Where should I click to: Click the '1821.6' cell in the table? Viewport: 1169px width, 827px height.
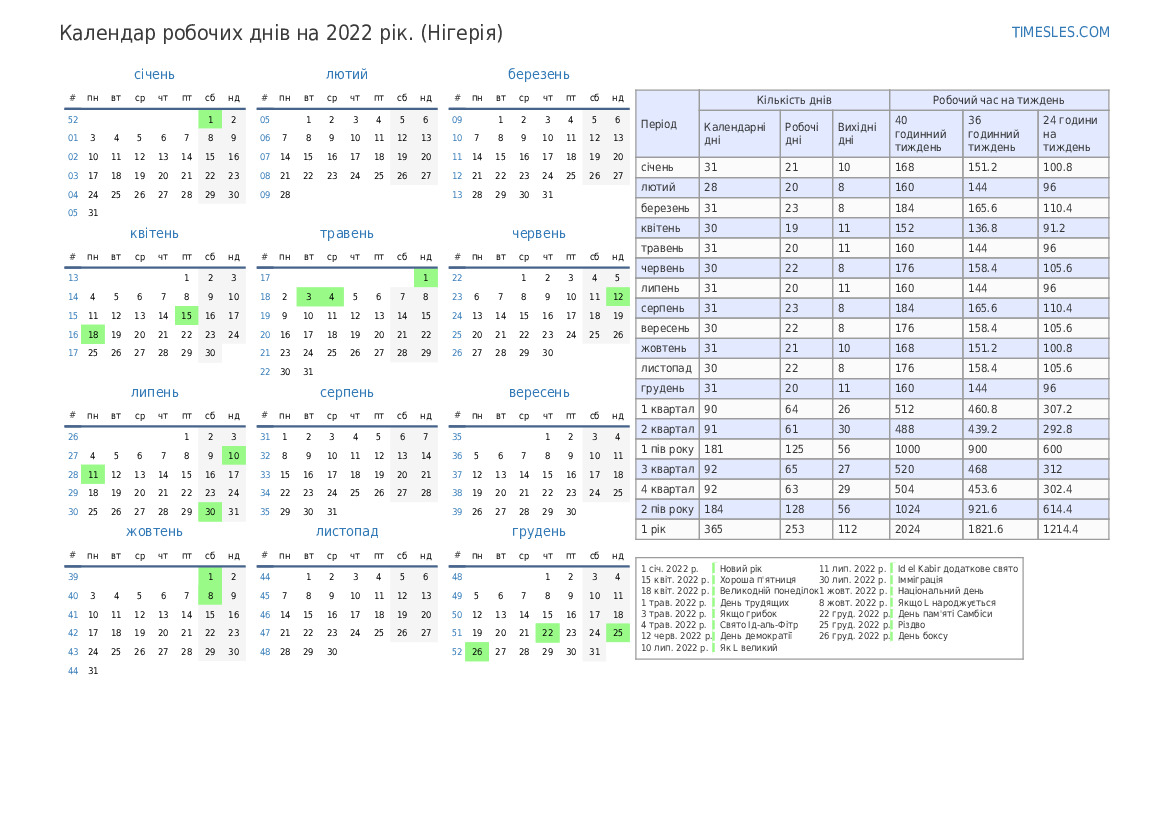(1000, 529)
